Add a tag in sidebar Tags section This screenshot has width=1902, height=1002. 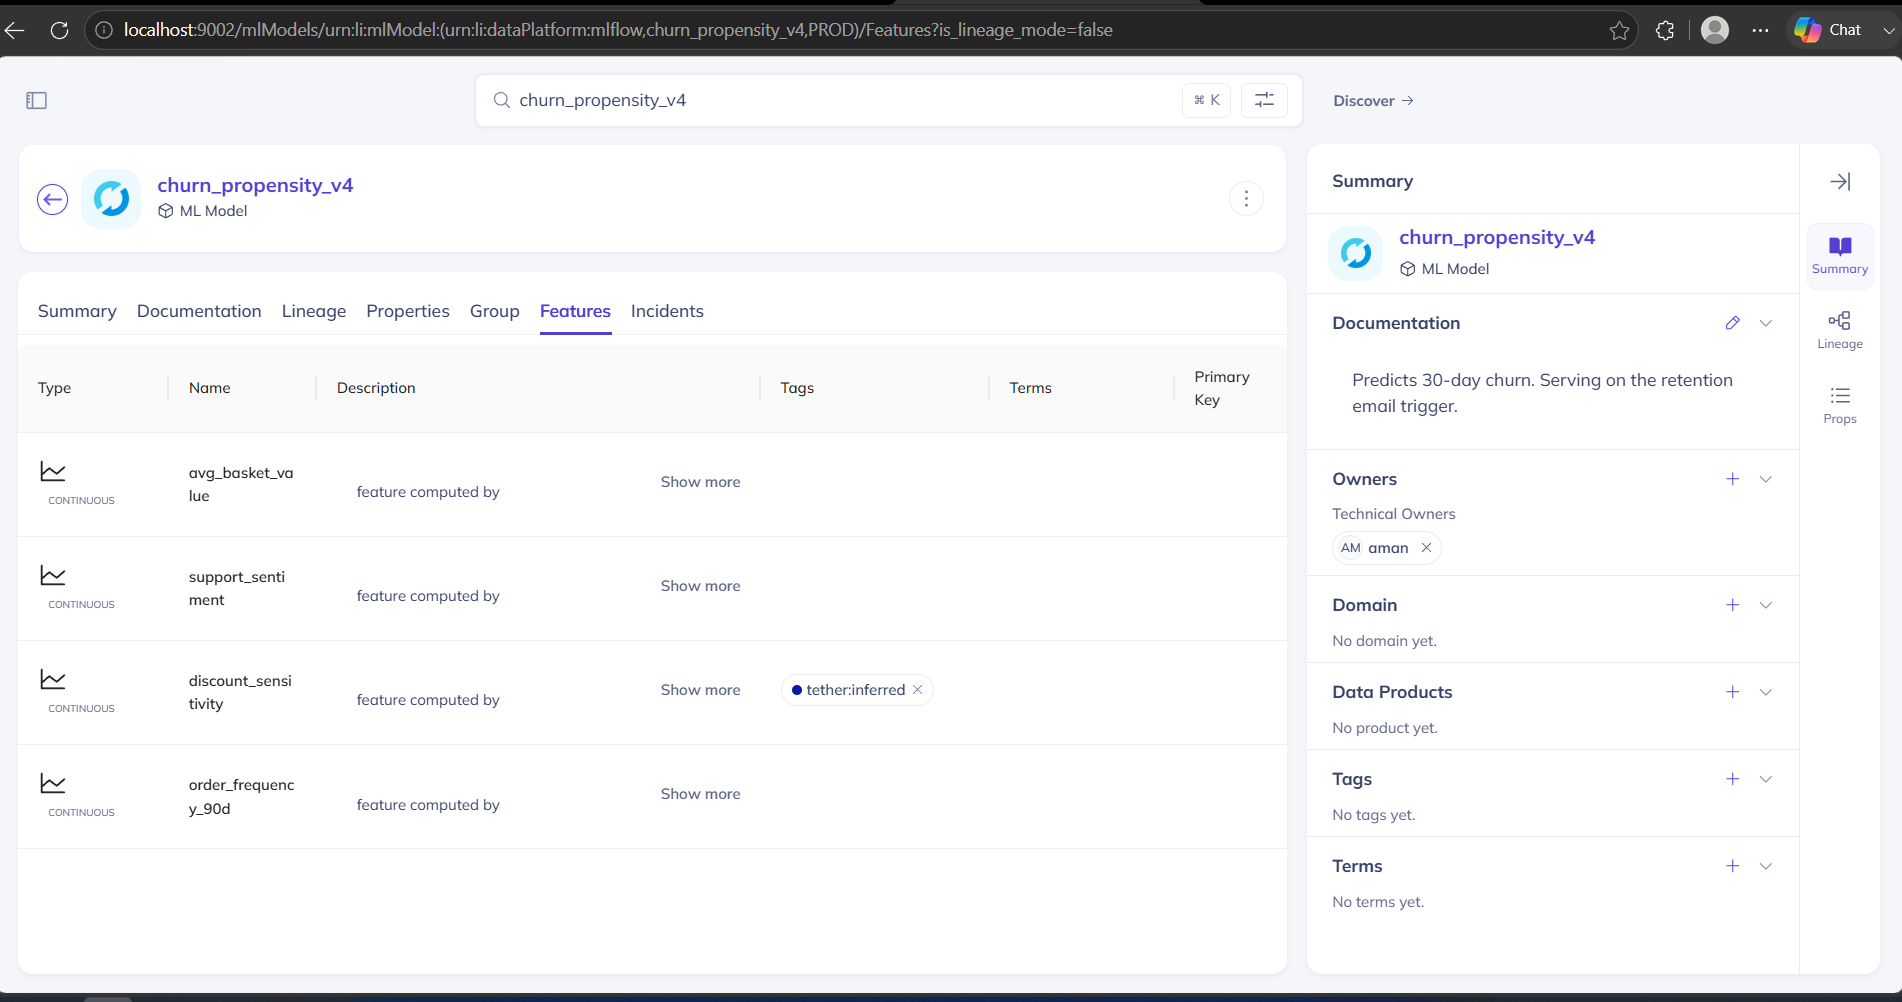[1733, 779]
